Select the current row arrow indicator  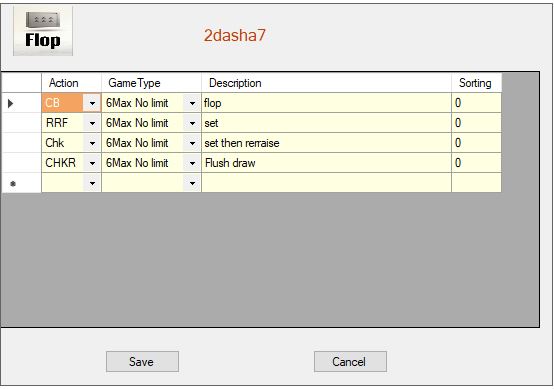[x=11, y=103]
